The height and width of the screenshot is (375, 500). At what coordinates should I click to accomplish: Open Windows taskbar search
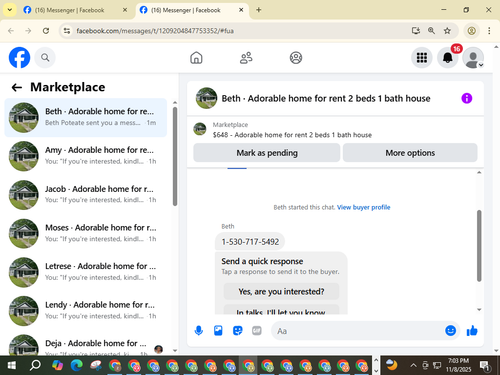coord(35,366)
